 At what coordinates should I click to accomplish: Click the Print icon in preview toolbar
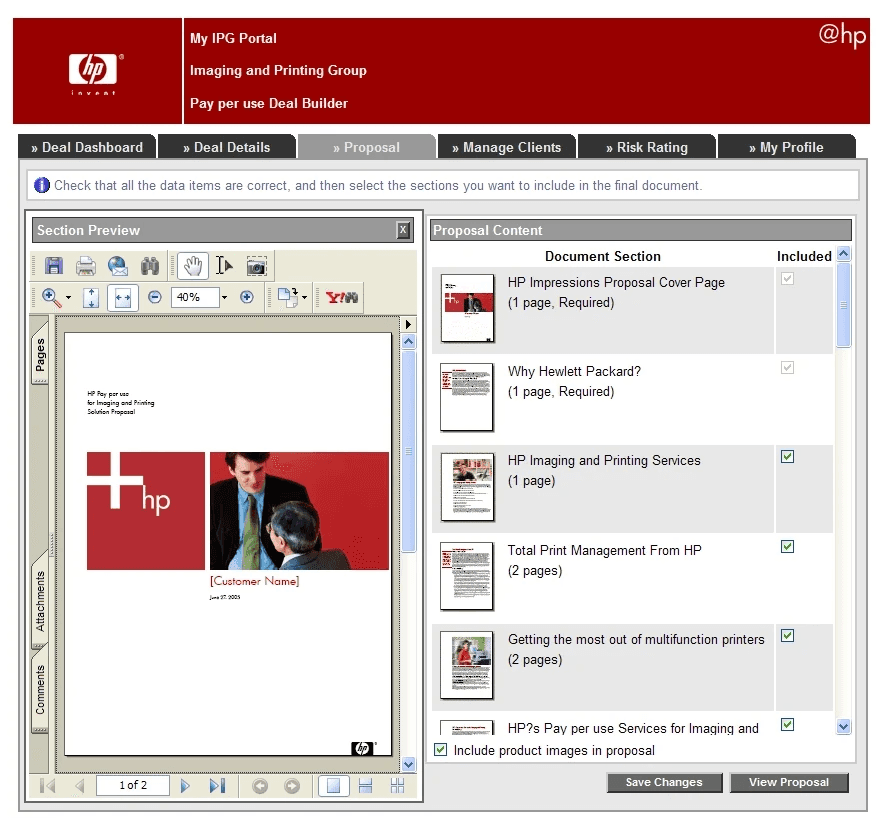pos(86,265)
